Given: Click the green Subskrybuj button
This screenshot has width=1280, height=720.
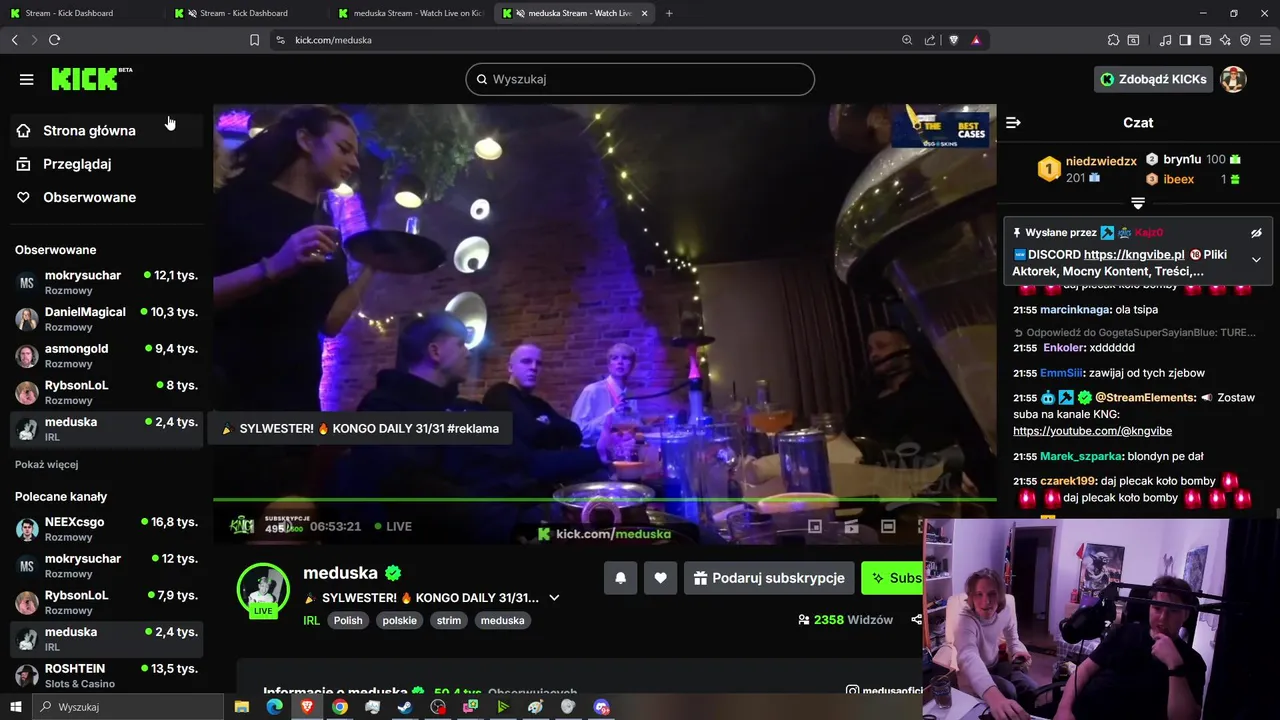Looking at the screenshot, I should 892,578.
